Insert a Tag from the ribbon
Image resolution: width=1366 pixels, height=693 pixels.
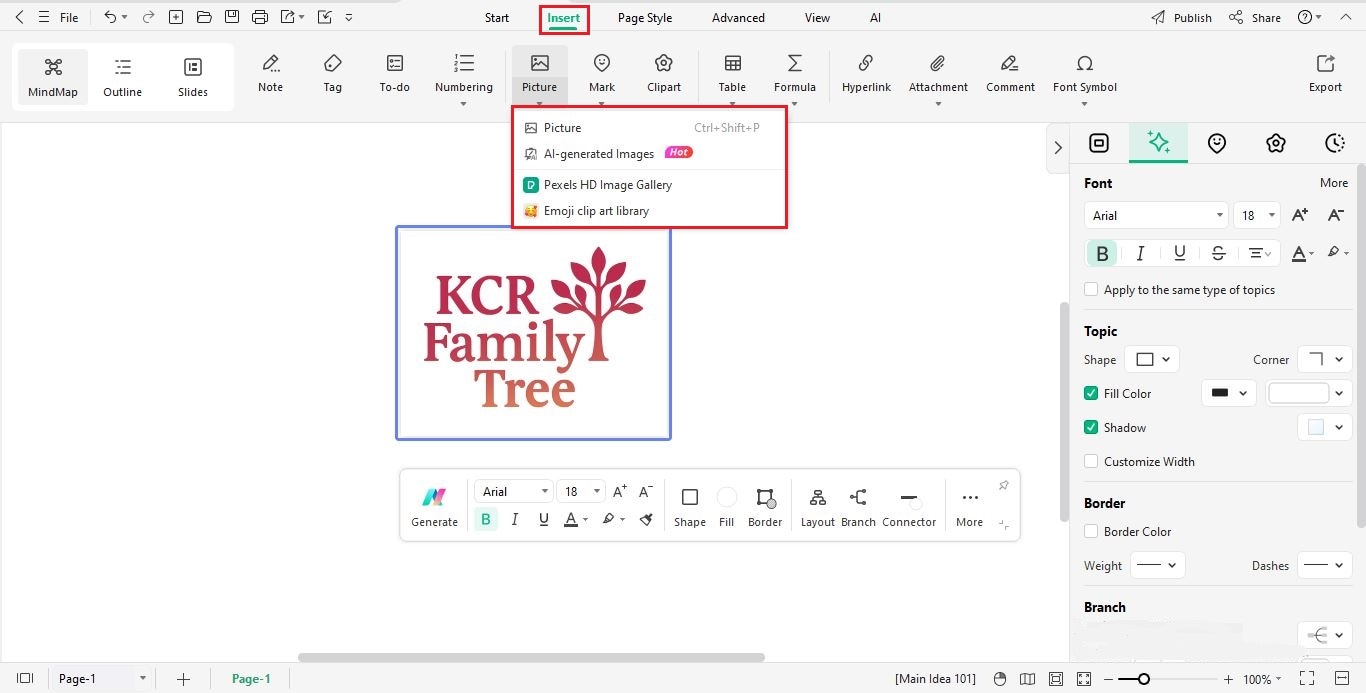333,74
